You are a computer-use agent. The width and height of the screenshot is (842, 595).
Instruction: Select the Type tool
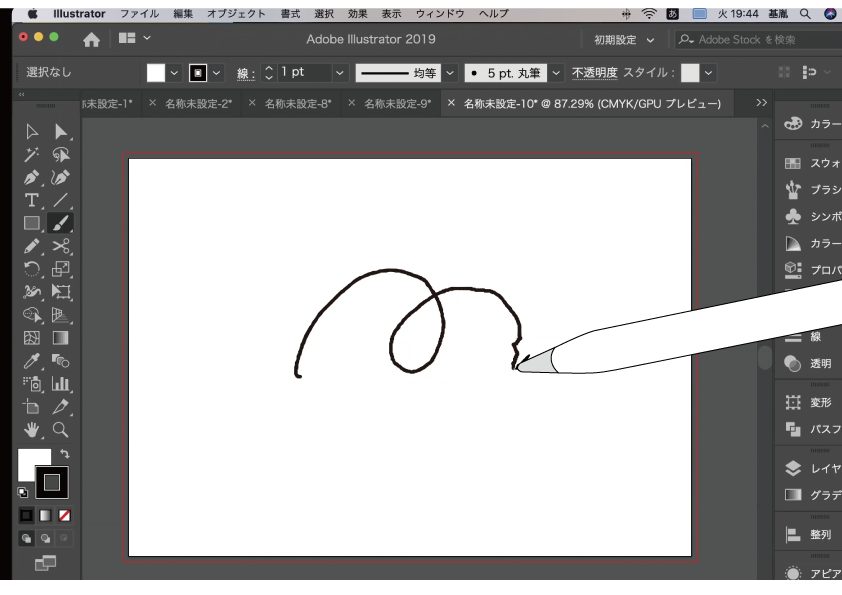(32, 200)
